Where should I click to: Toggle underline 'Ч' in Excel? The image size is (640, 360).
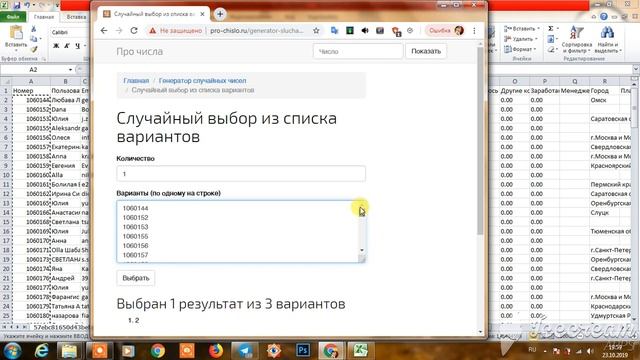tap(78, 46)
